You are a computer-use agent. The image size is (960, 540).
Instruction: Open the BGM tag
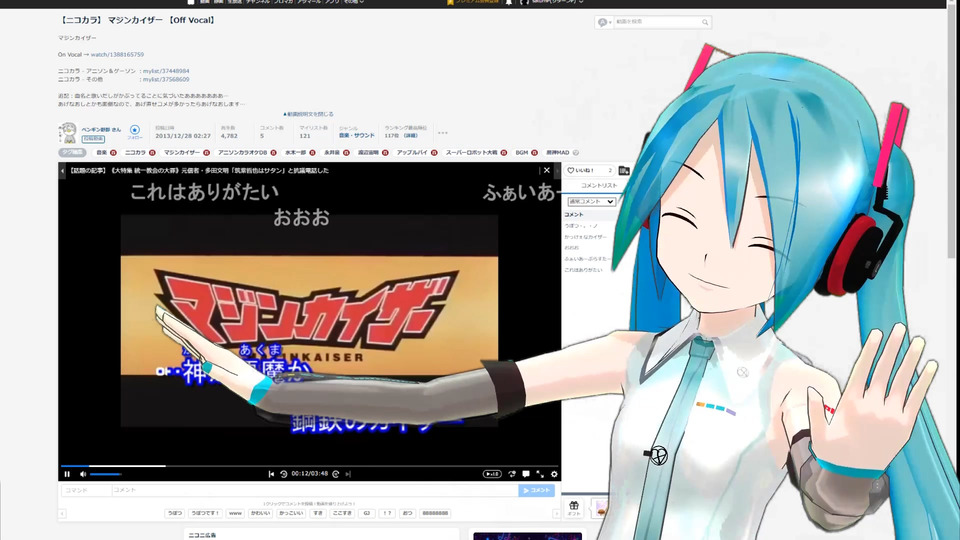[522, 152]
